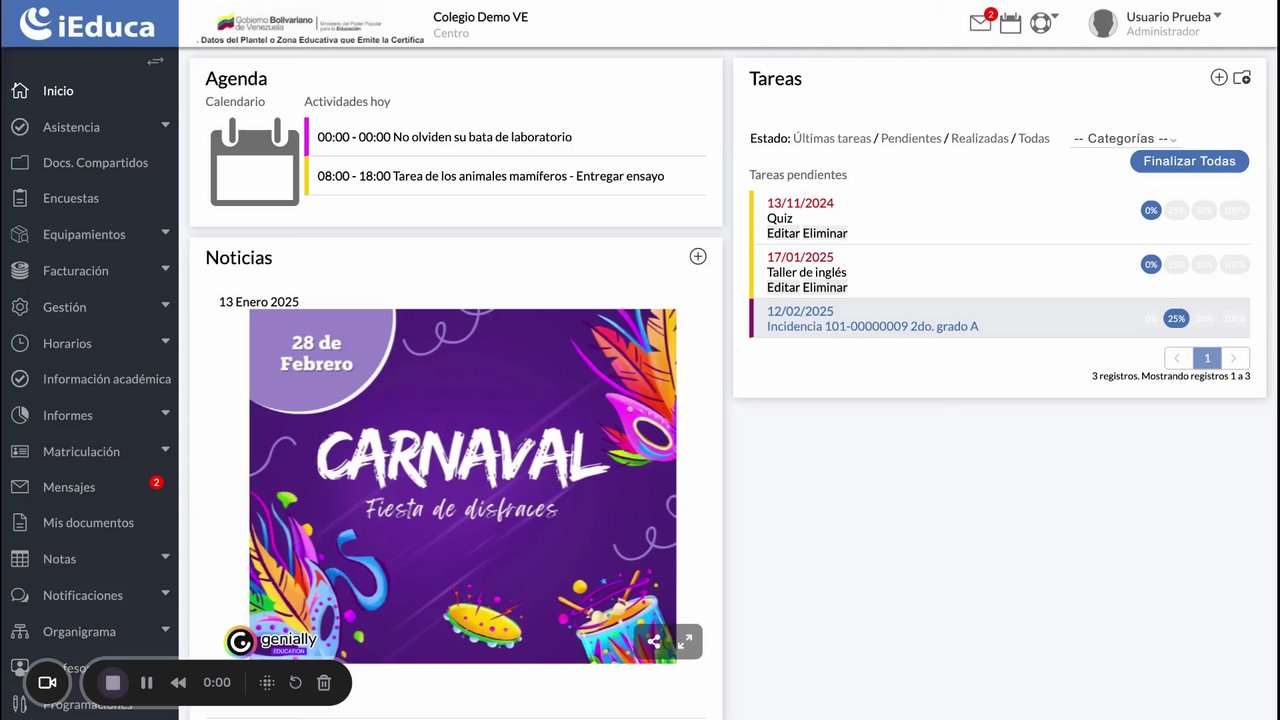Filter tasks by Últimas tareas
The image size is (1280, 720).
click(832, 139)
